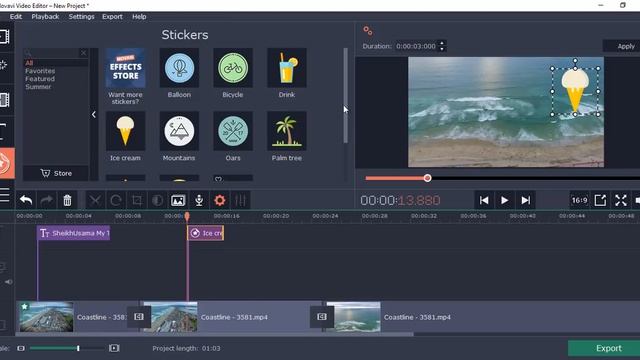Screen dimensions: 640x360
Task: Click the Rotate tool icon
Action: pyautogui.click(x=116, y=200)
